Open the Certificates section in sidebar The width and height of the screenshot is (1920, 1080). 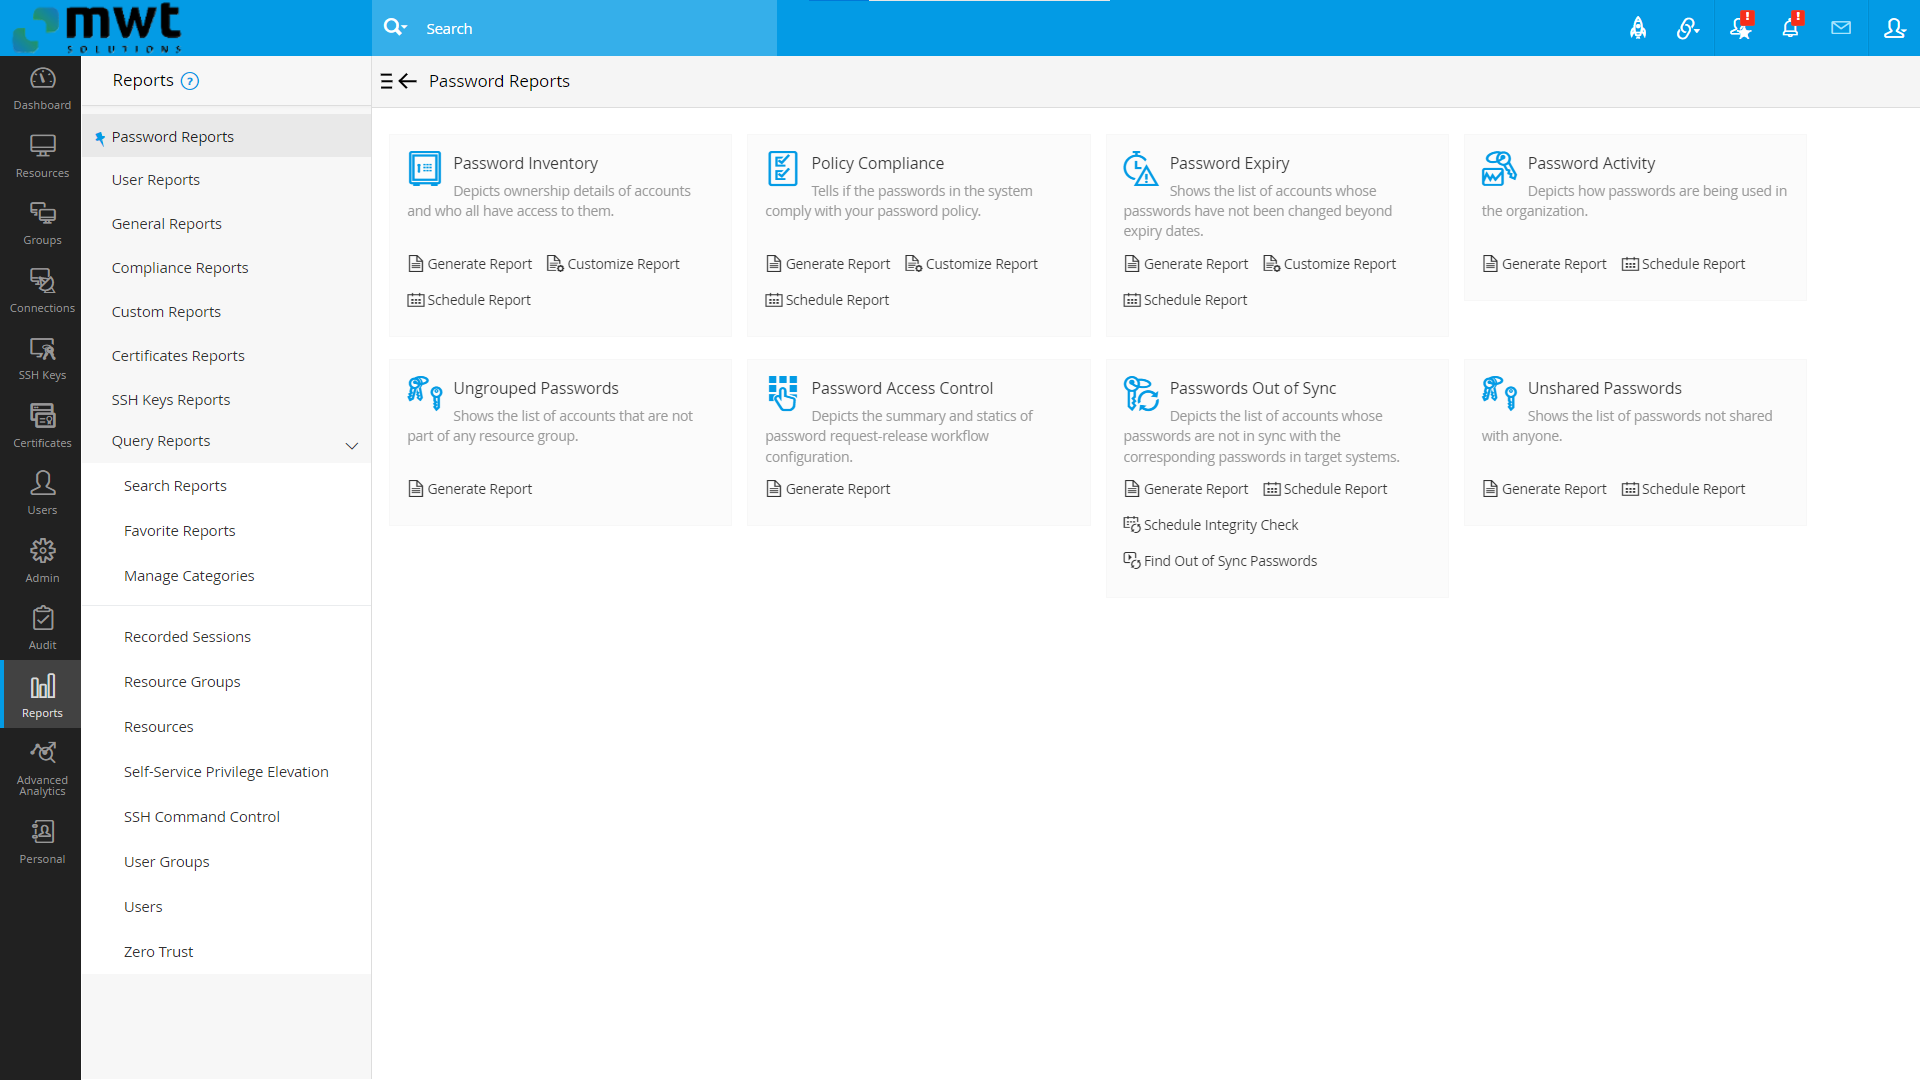(41, 424)
